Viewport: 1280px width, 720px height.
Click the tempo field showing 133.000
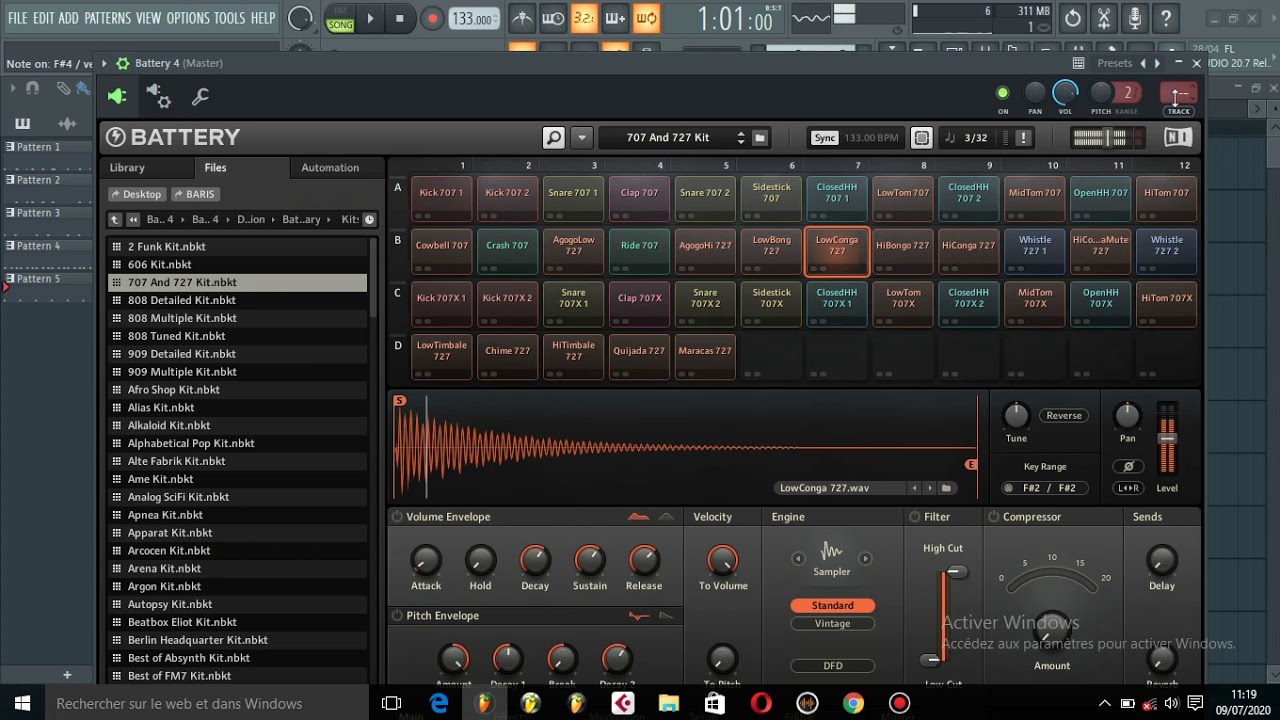(x=472, y=18)
